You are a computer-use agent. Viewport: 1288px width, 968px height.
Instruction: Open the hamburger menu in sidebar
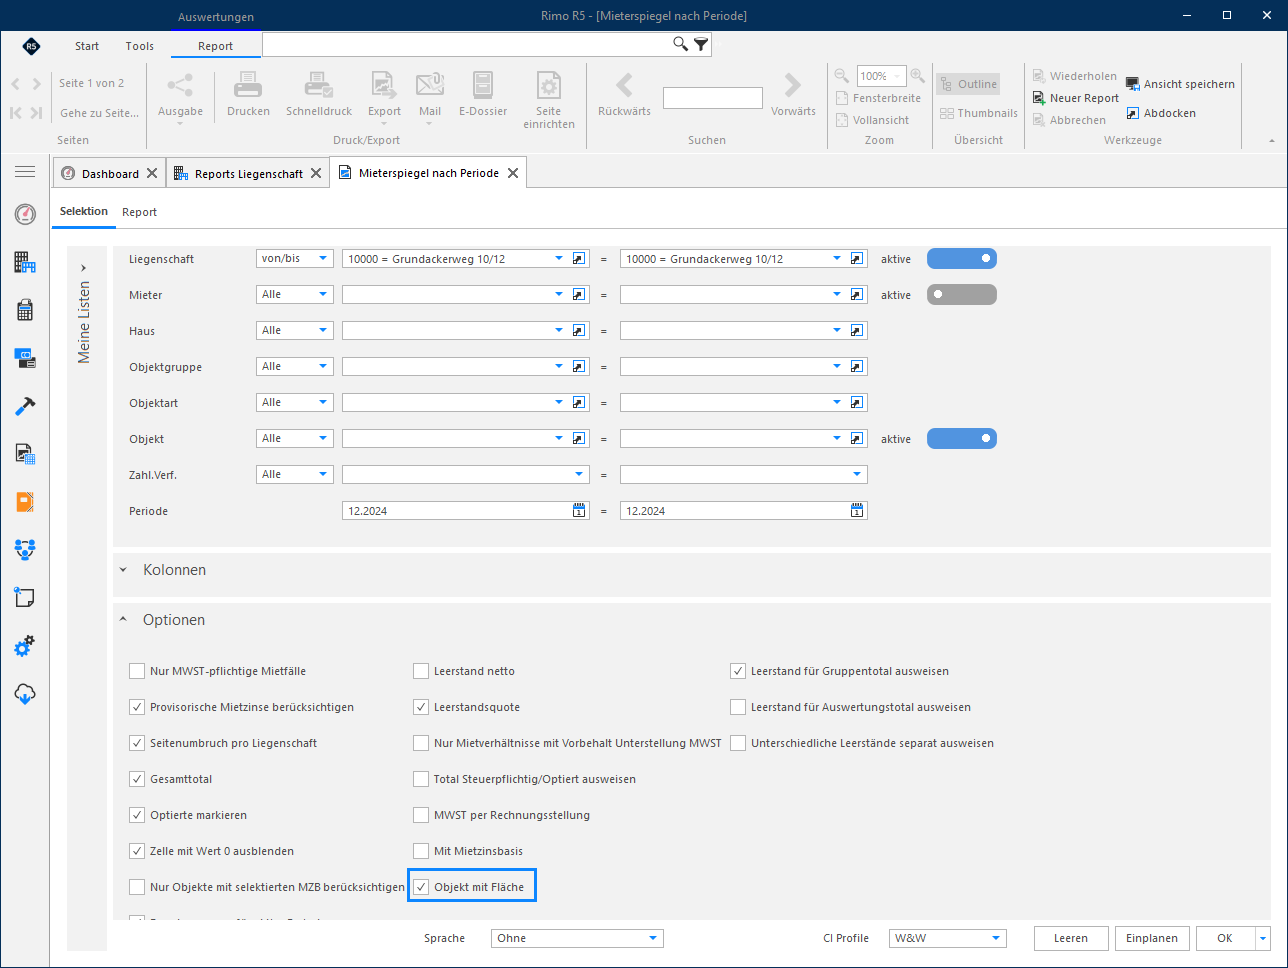(25, 172)
